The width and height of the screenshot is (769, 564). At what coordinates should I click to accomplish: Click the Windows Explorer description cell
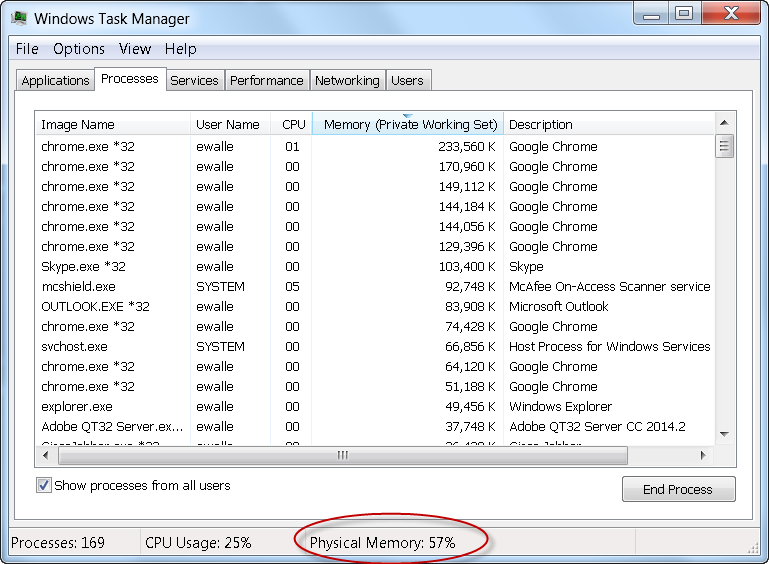point(561,407)
